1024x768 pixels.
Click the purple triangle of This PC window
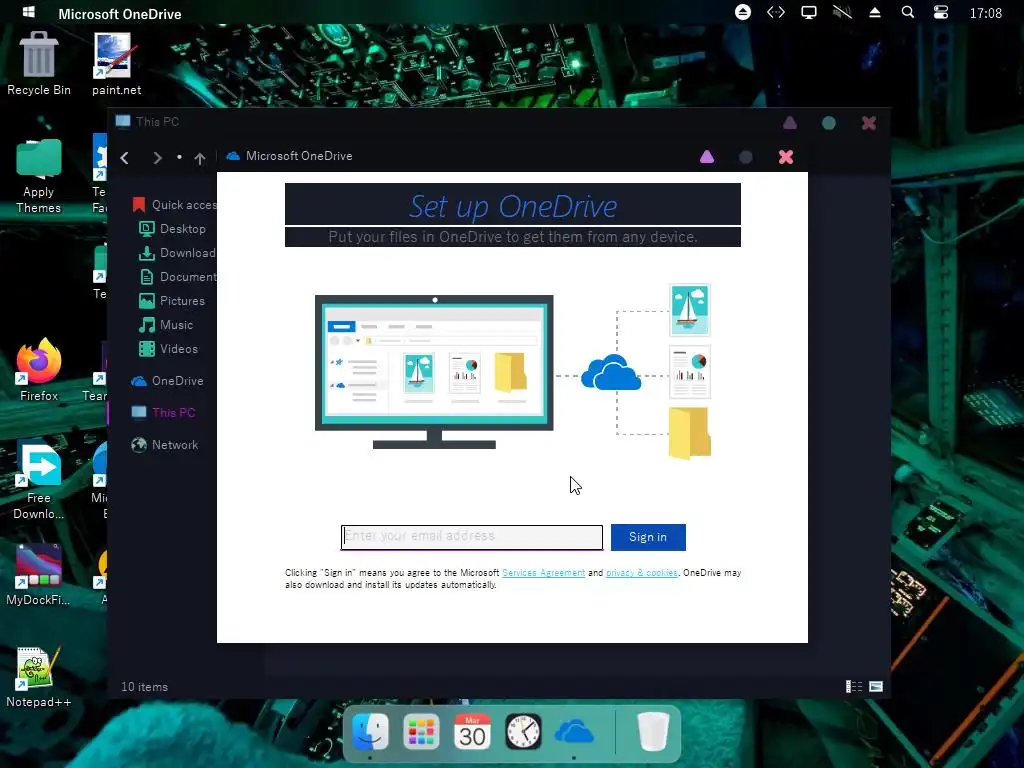(x=790, y=123)
